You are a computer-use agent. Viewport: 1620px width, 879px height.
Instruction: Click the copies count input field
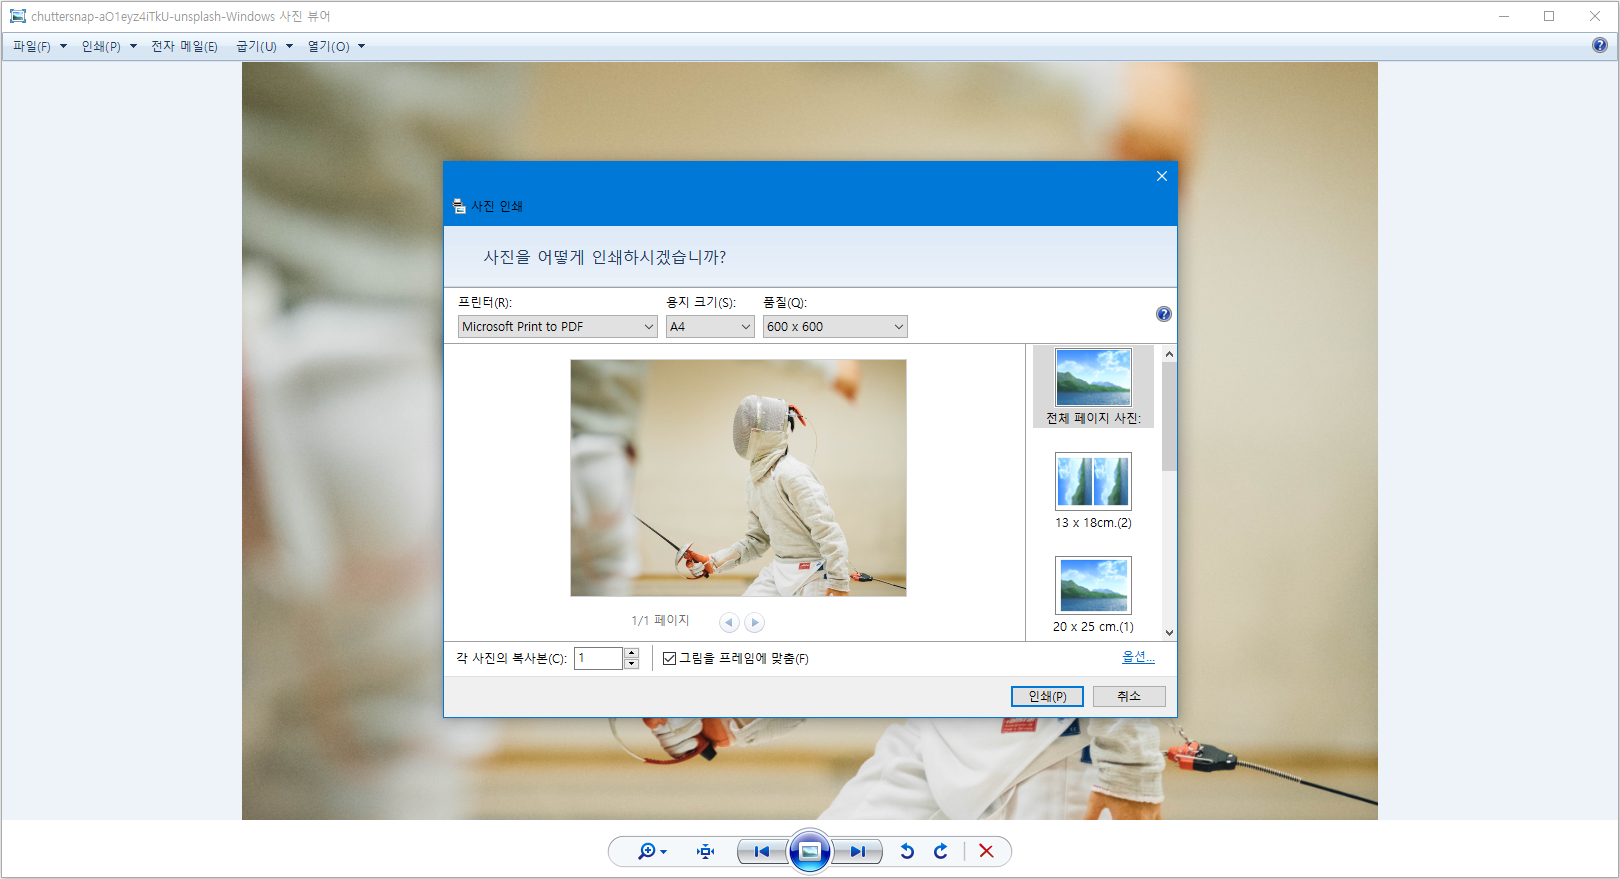[x=598, y=658]
